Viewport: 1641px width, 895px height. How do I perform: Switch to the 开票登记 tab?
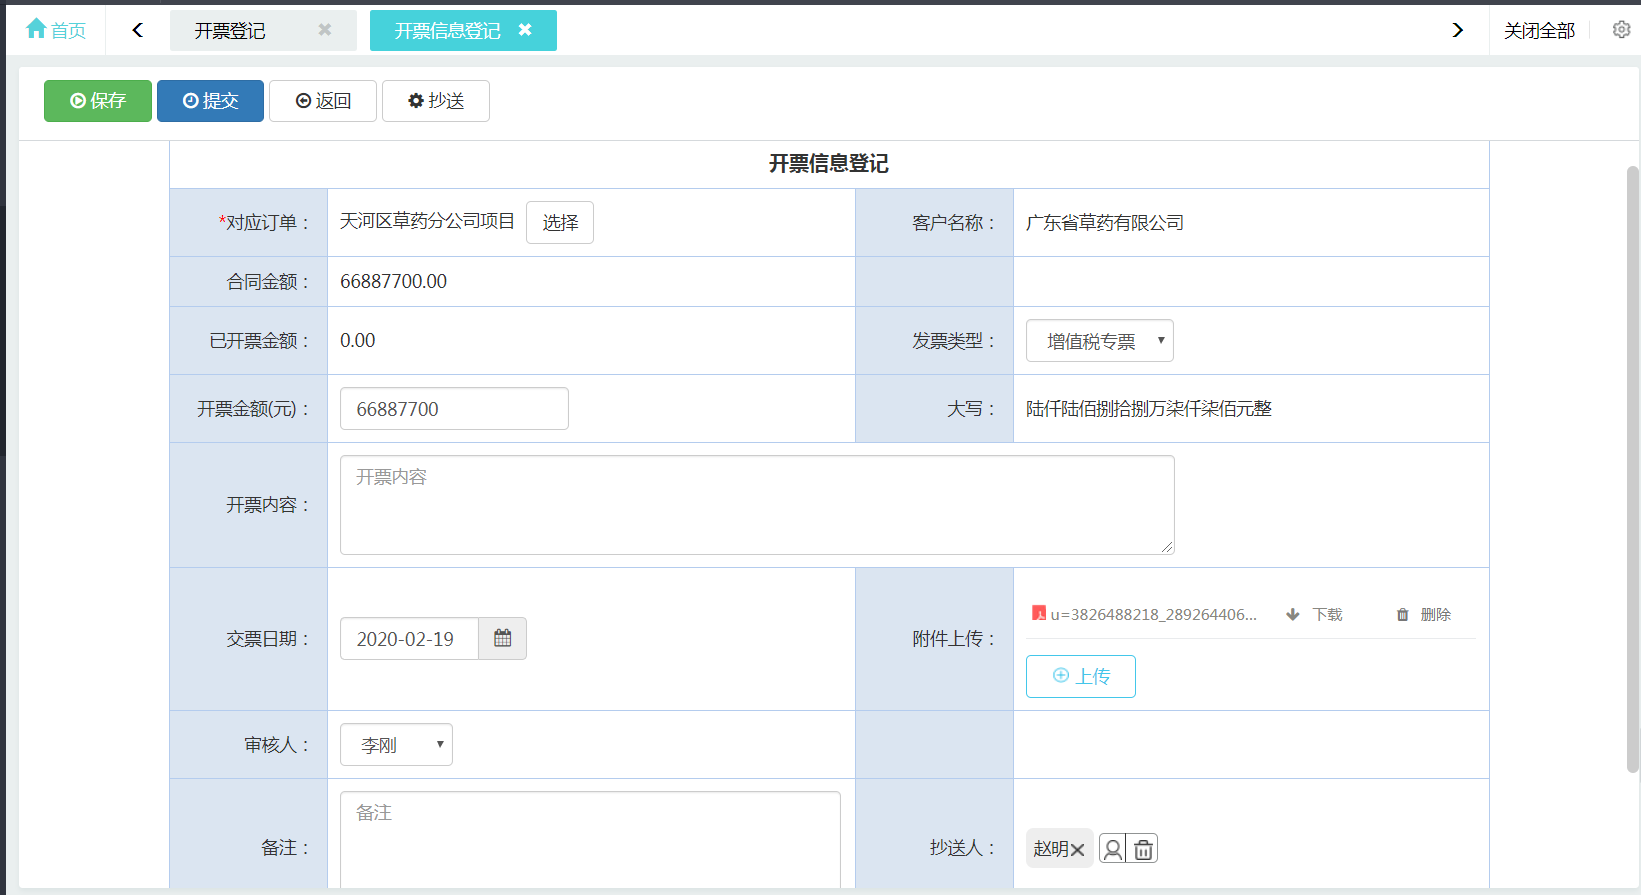(230, 31)
